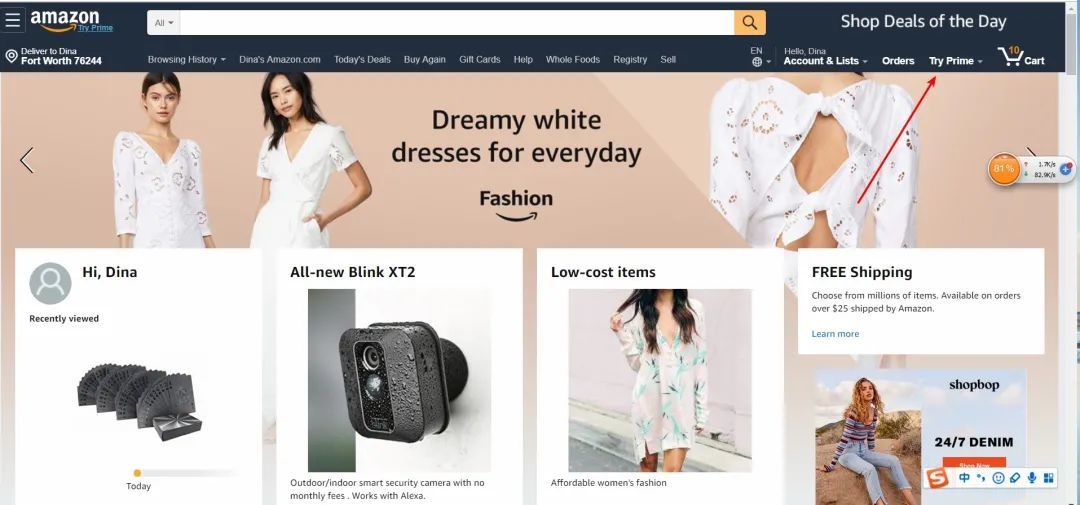Screen dimensions: 1080x505
Task: Open Today's Deals in navigation bar
Action: coord(362,59)
